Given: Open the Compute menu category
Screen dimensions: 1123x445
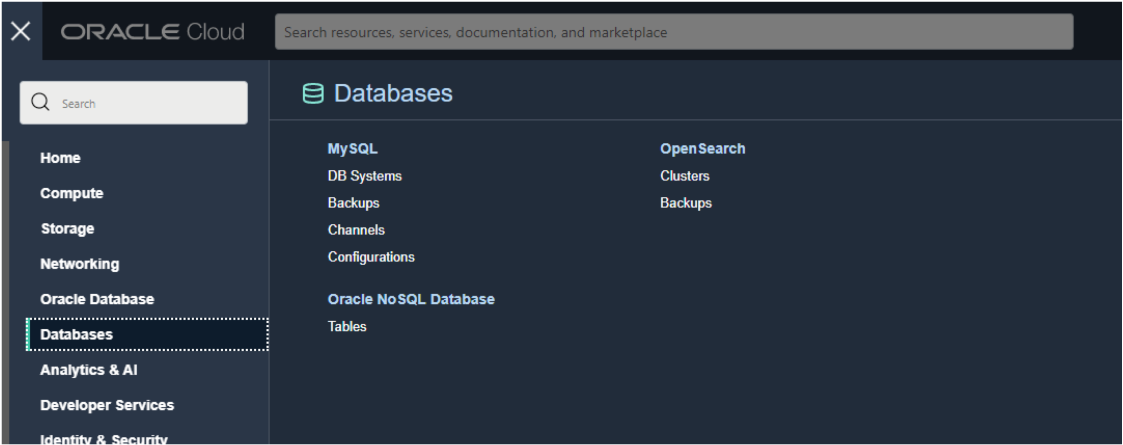Looking at the screenshot, I should 72,193.
